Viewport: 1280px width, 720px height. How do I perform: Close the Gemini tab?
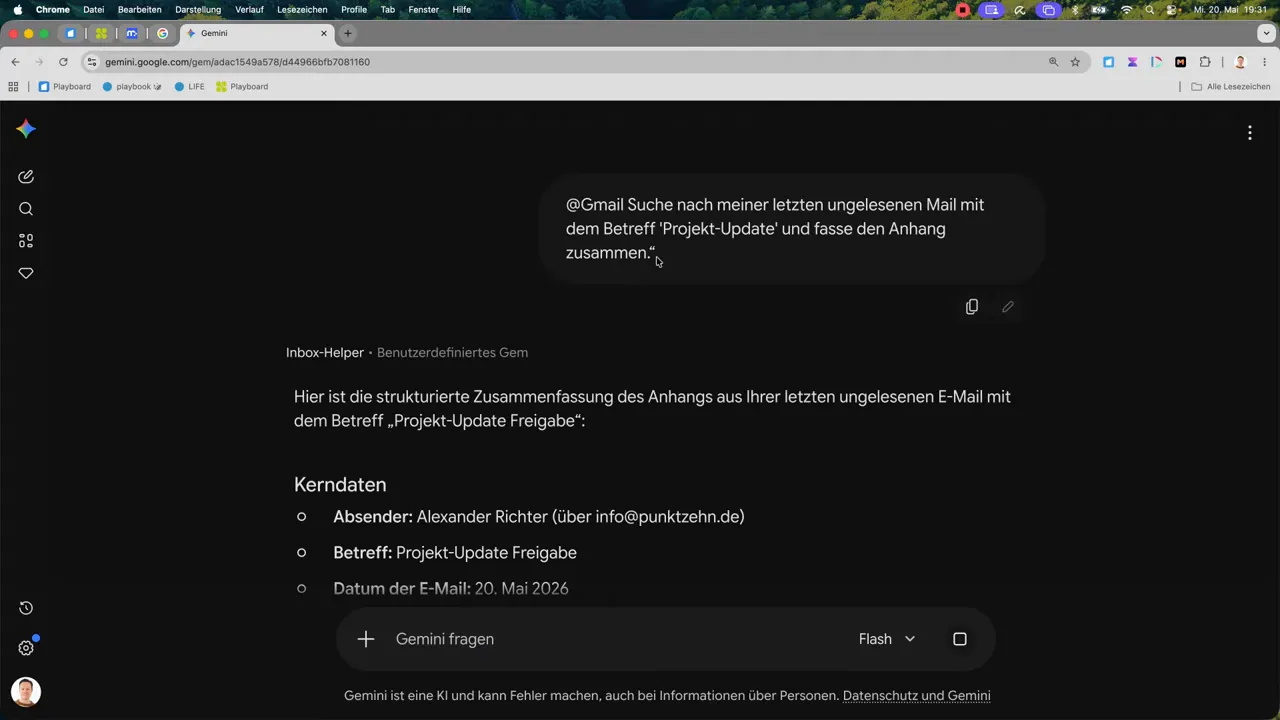[x=324, y=33]
